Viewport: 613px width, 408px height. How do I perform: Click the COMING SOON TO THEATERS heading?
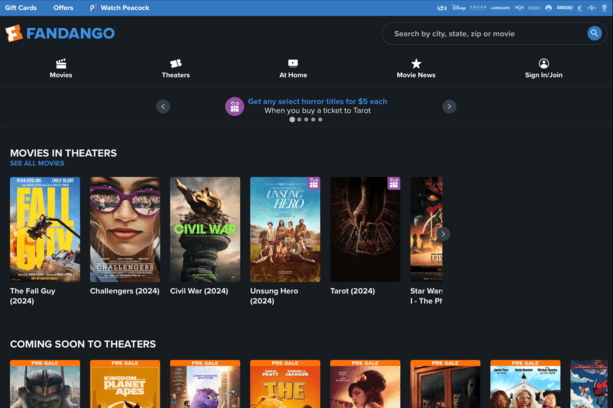click(x=83, y=344)
